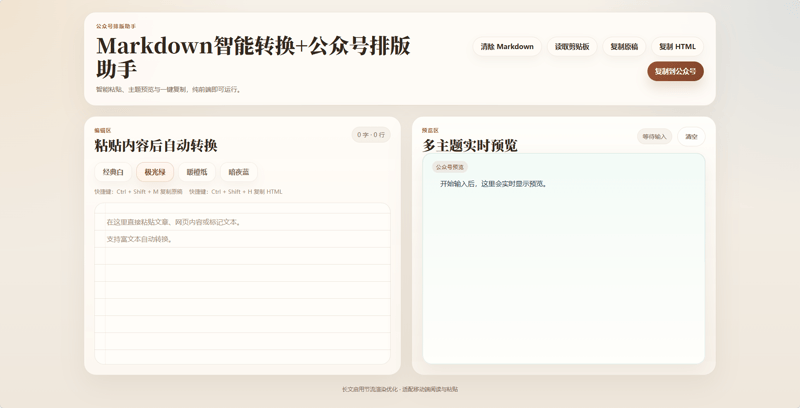Select the 极光绿 theme
This screenshot has width=800, height=408.
(x=155, y=172)
